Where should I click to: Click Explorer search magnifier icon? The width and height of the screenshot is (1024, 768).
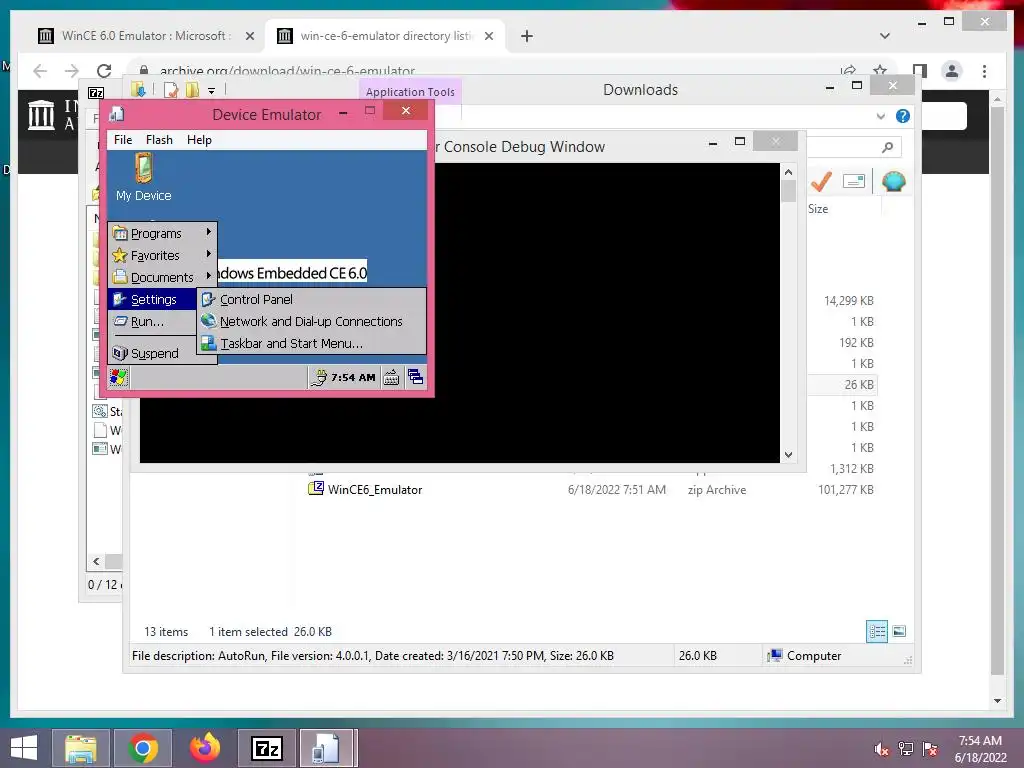887,147
